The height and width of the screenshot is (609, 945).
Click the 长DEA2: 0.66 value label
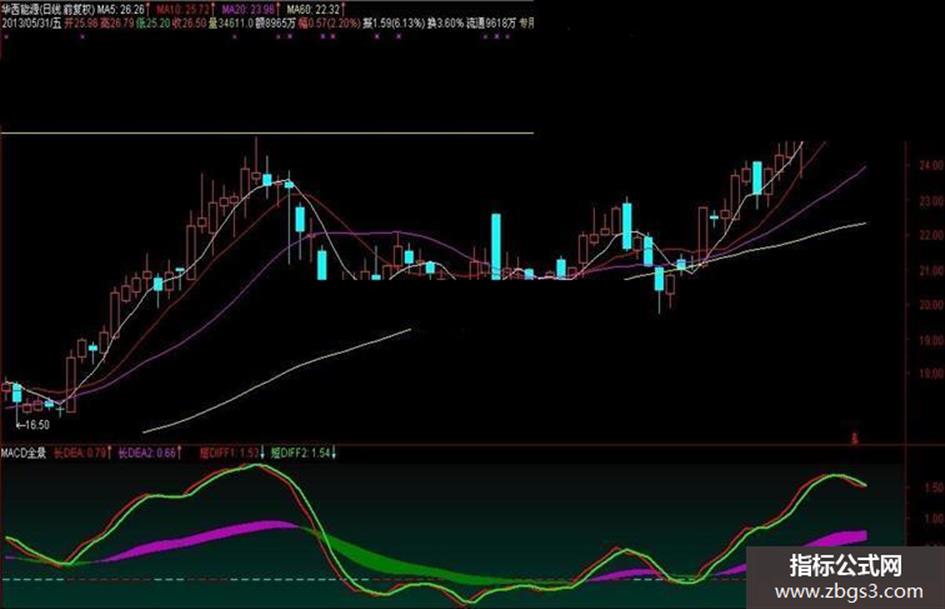(148, 453)
